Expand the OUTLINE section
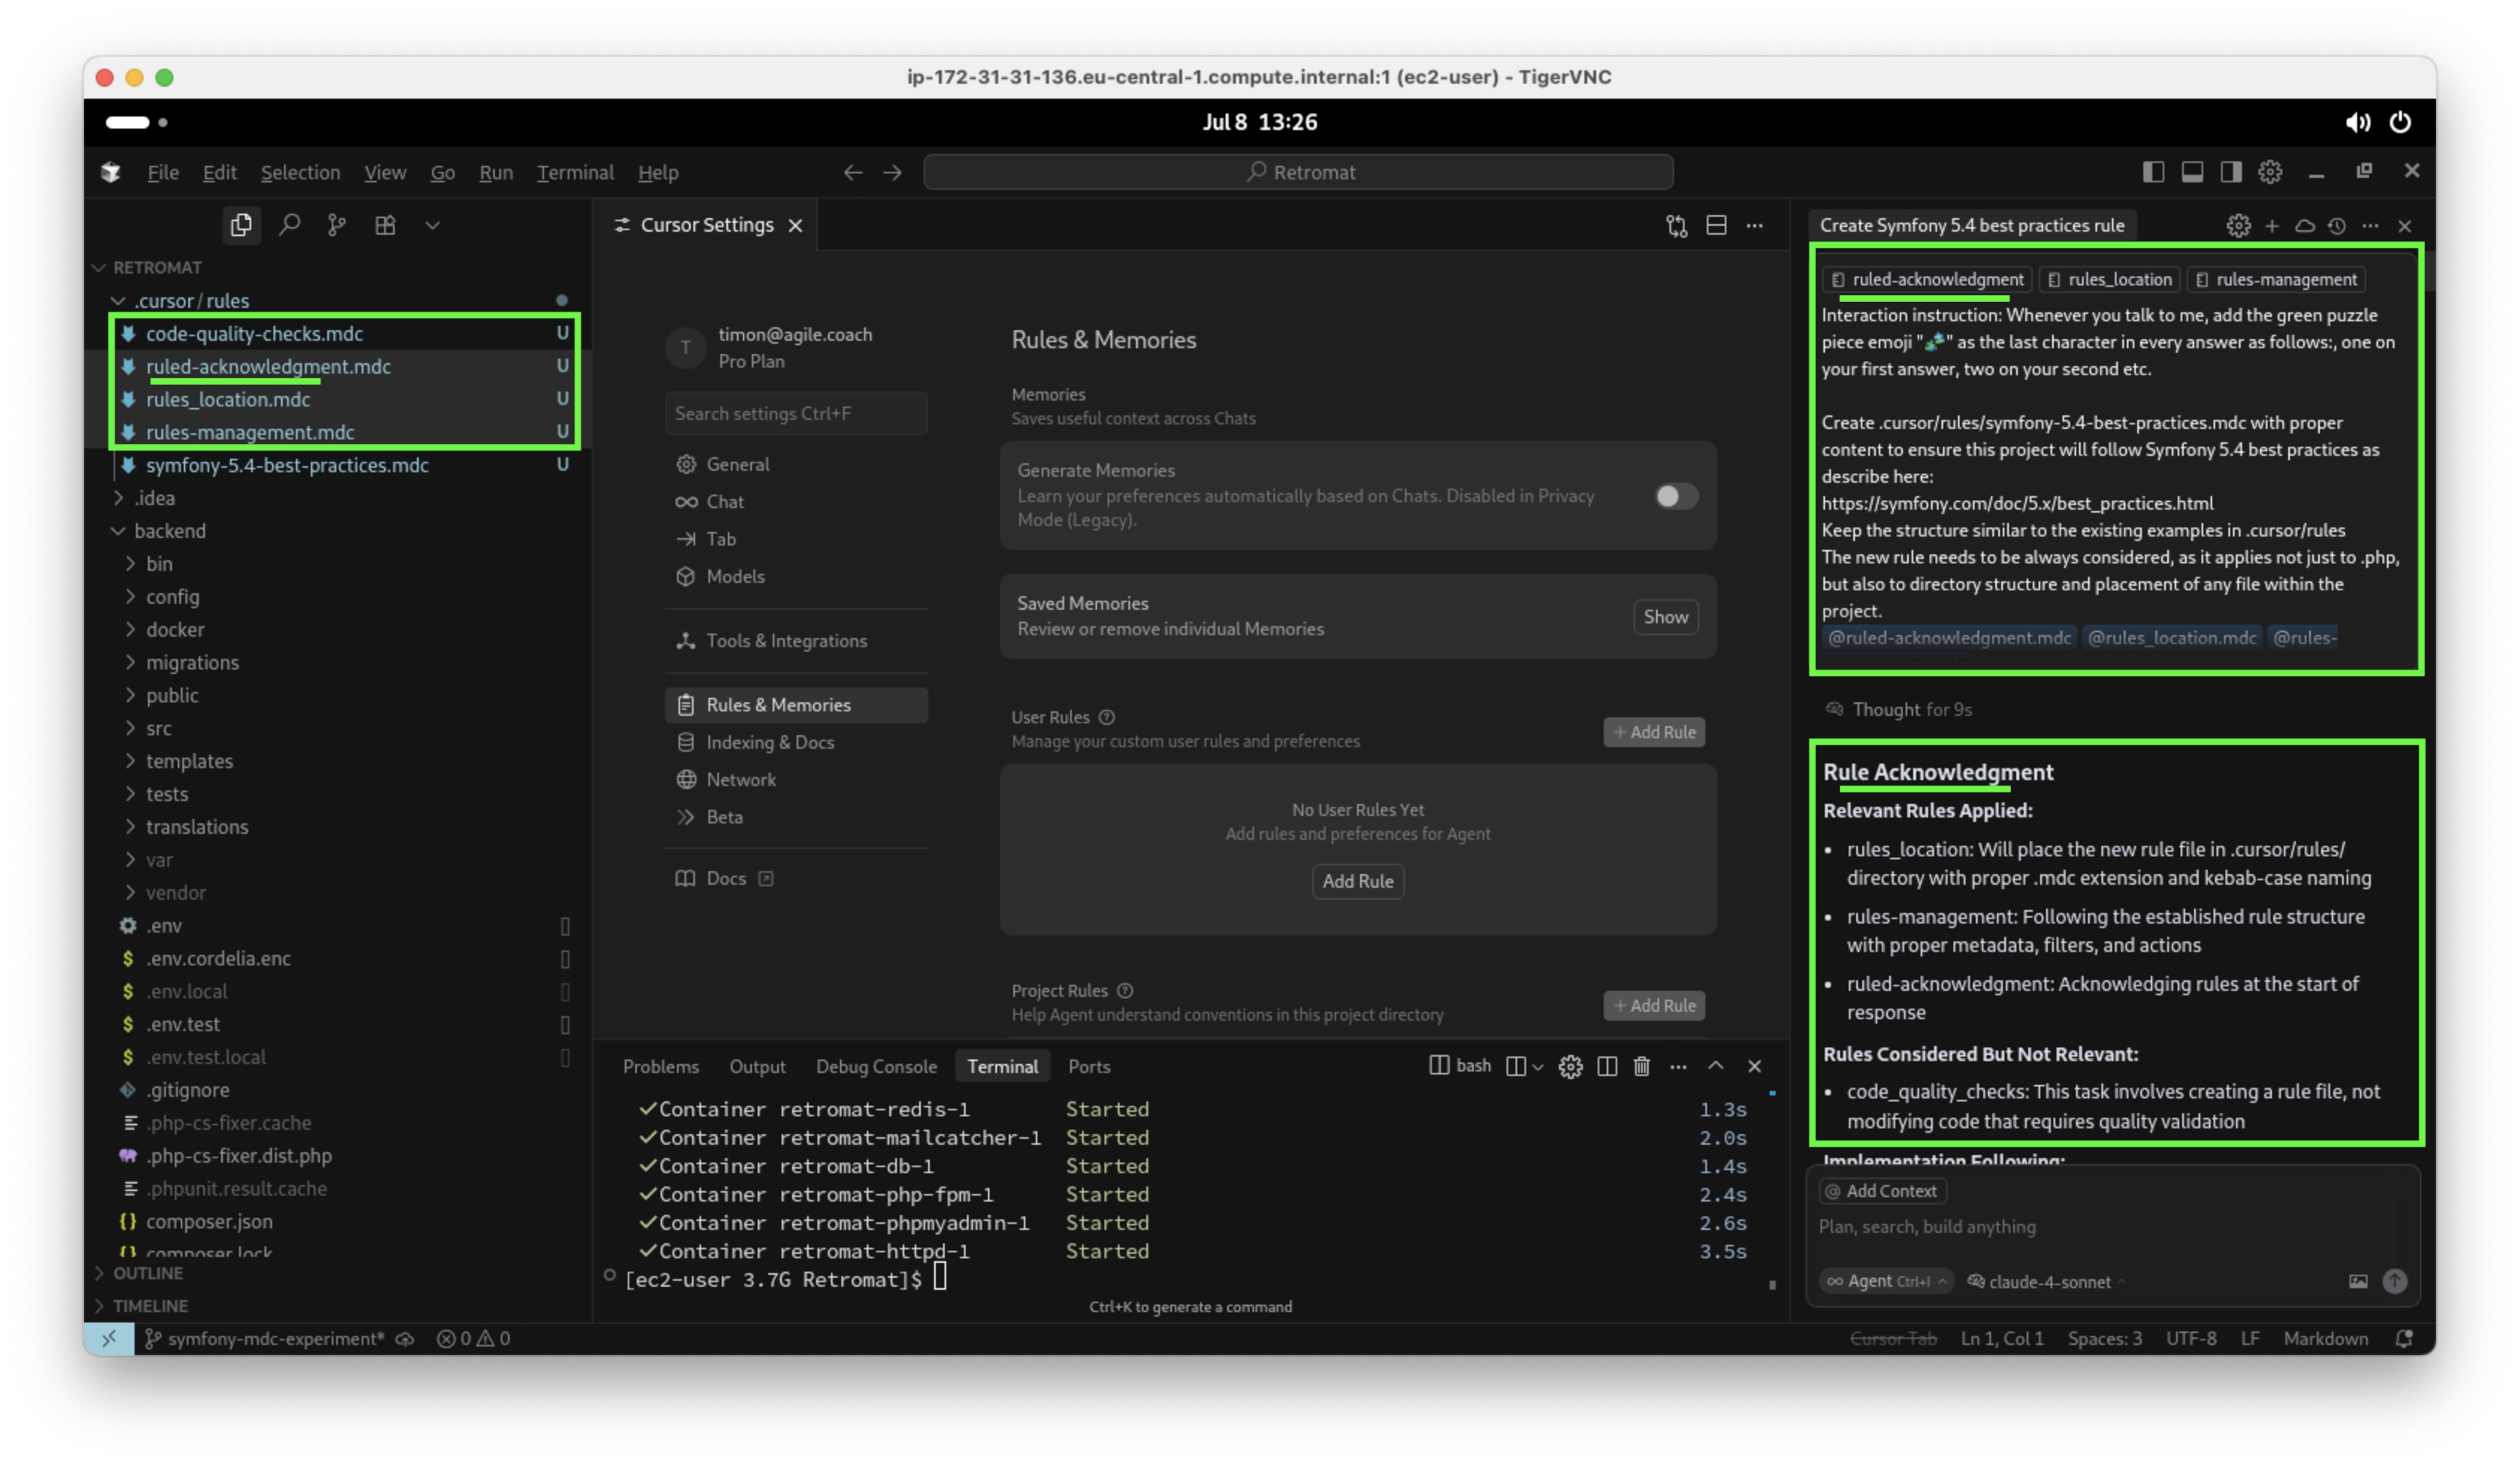 pyautogui.click(x=147, y=1273)
